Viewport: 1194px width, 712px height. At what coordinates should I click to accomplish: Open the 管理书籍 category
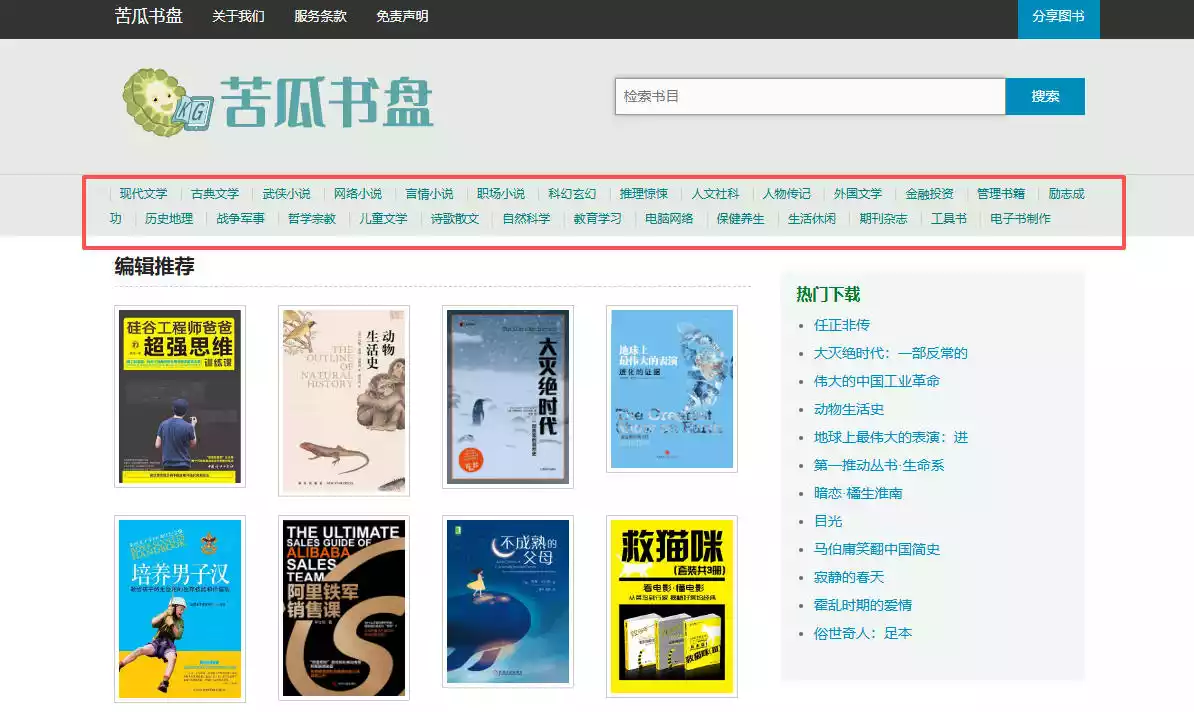(x=1001, y=193)
